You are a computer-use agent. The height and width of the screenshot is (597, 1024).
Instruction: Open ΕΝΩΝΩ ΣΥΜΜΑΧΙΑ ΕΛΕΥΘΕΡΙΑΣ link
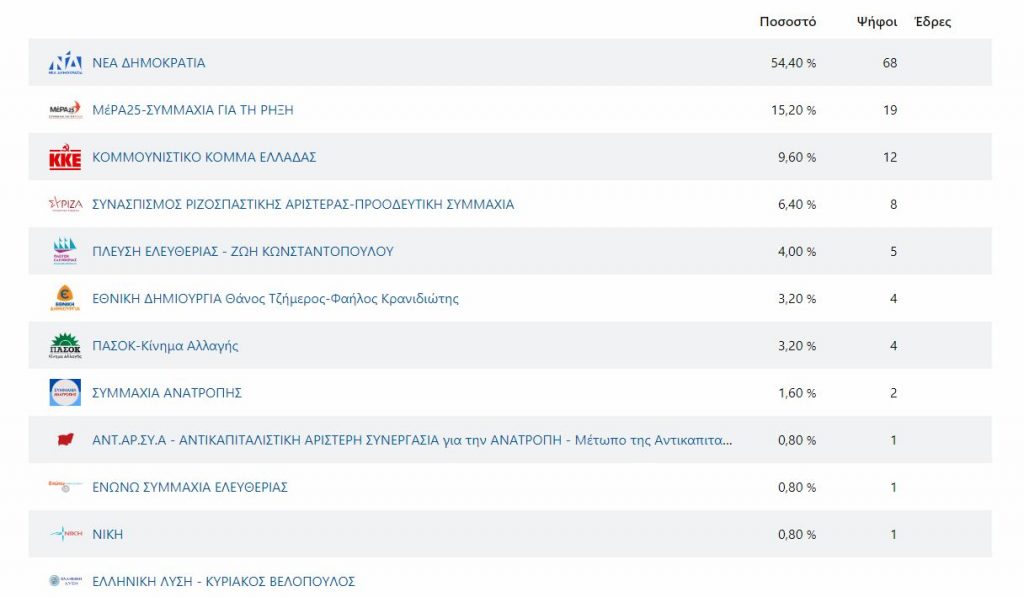point(190,487)
